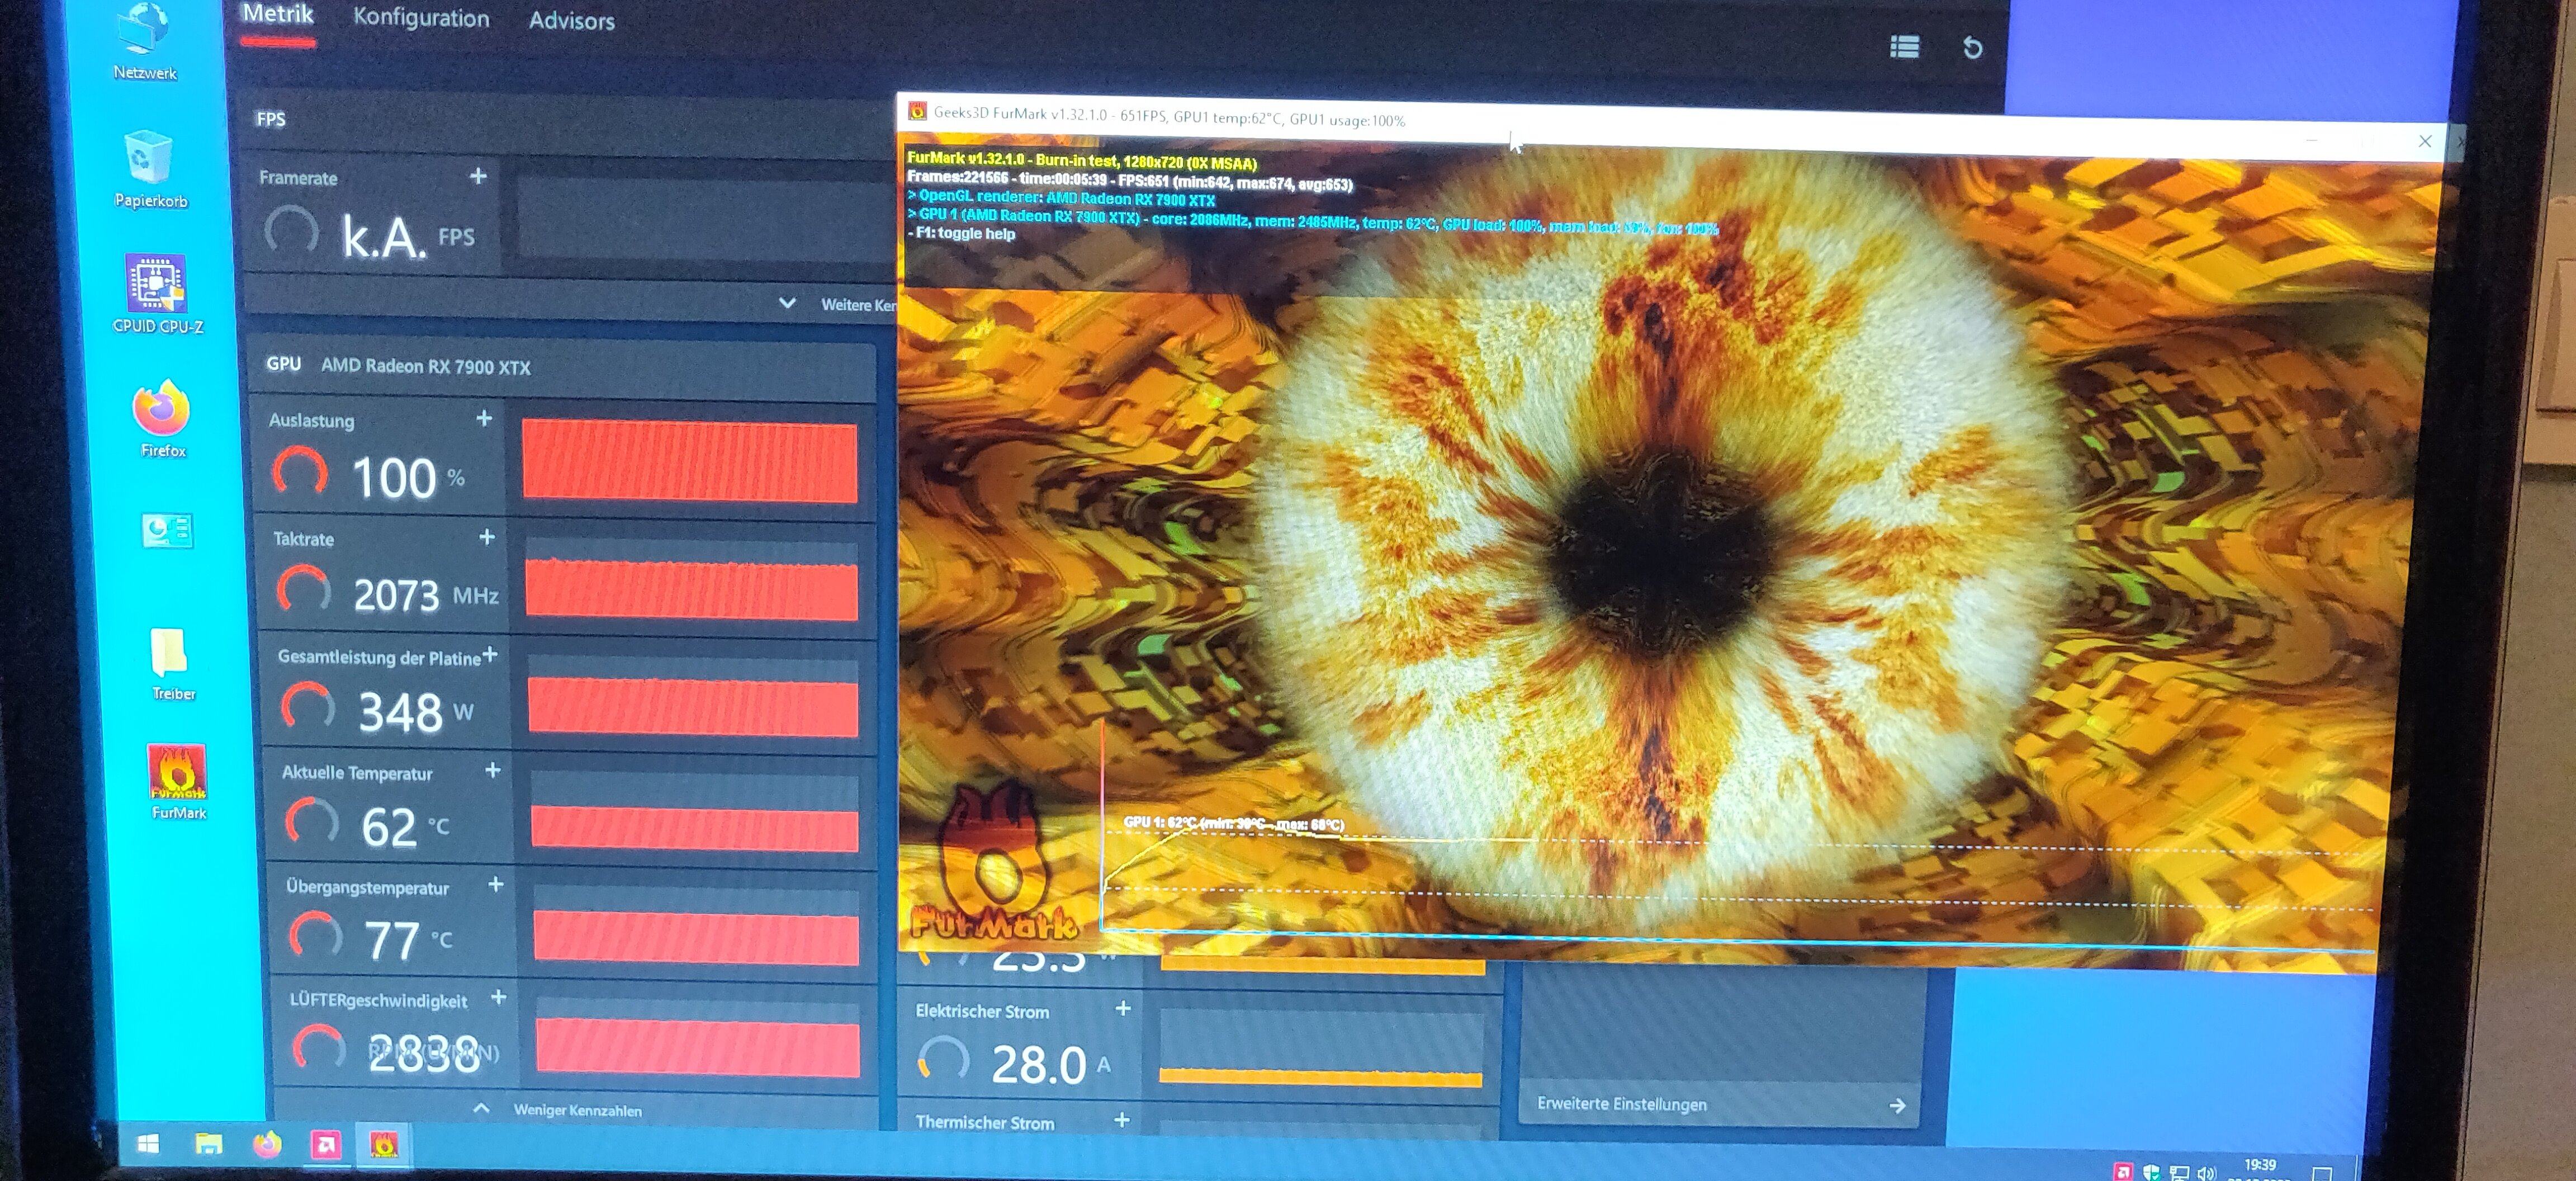Screen dimensions: 2576x1181
Task: Click the AMD Radeon RX 7900 XTX heading
Action: tap(426, 366)
